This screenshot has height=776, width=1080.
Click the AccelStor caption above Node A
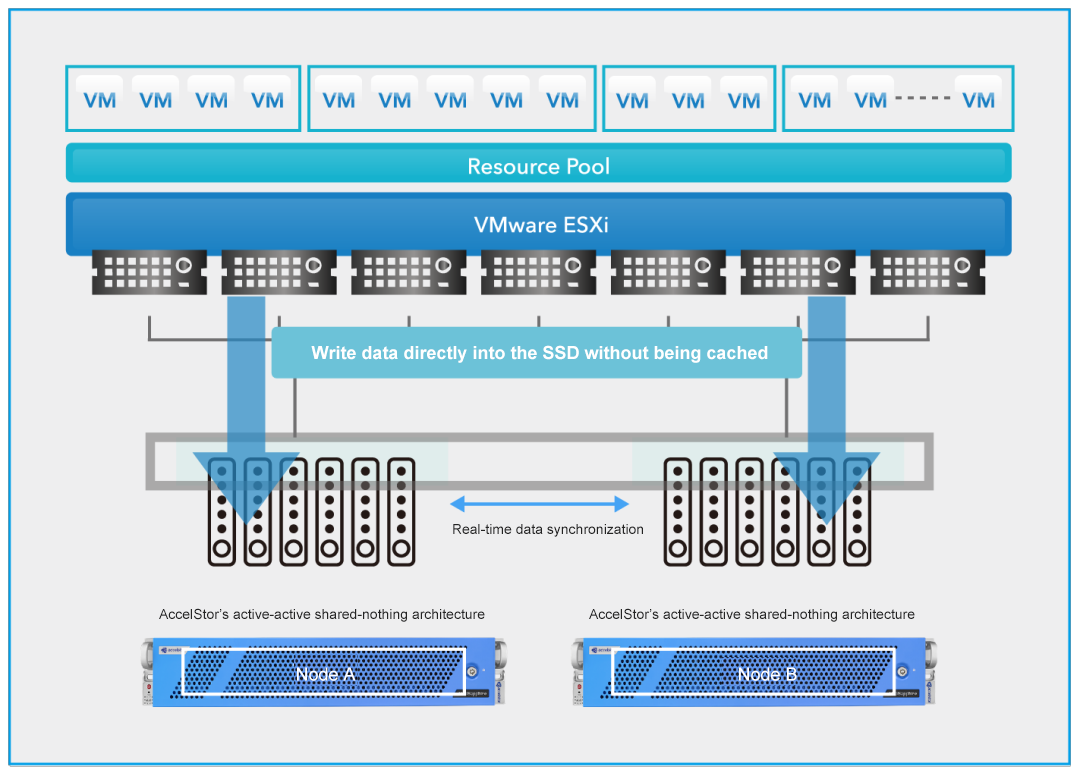(322, 614)
